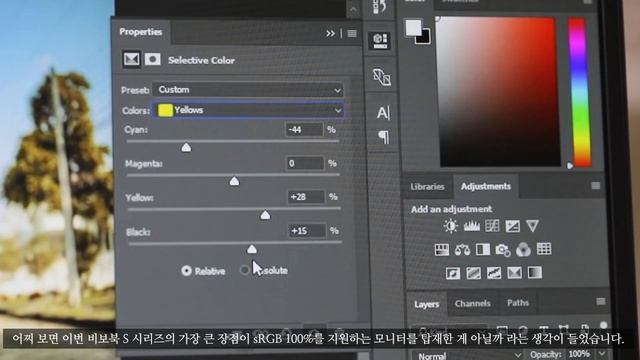Add a Selective Color adjustment from Adjustments panel
This screenshot has height=360, width=640.
pyautogui.click(x=514, y=272)
